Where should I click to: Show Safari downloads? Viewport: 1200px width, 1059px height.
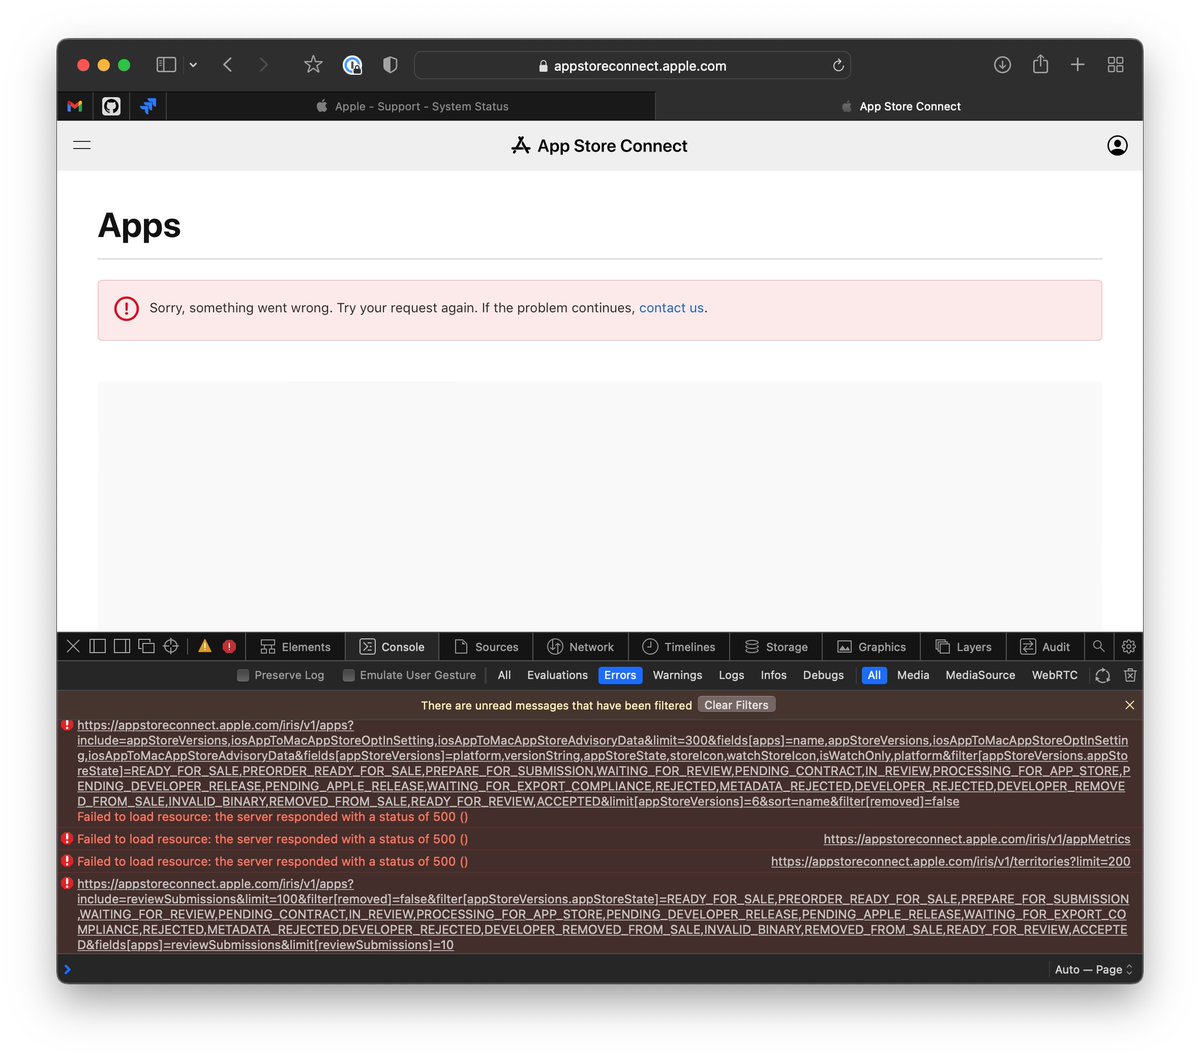(1002, 65)
